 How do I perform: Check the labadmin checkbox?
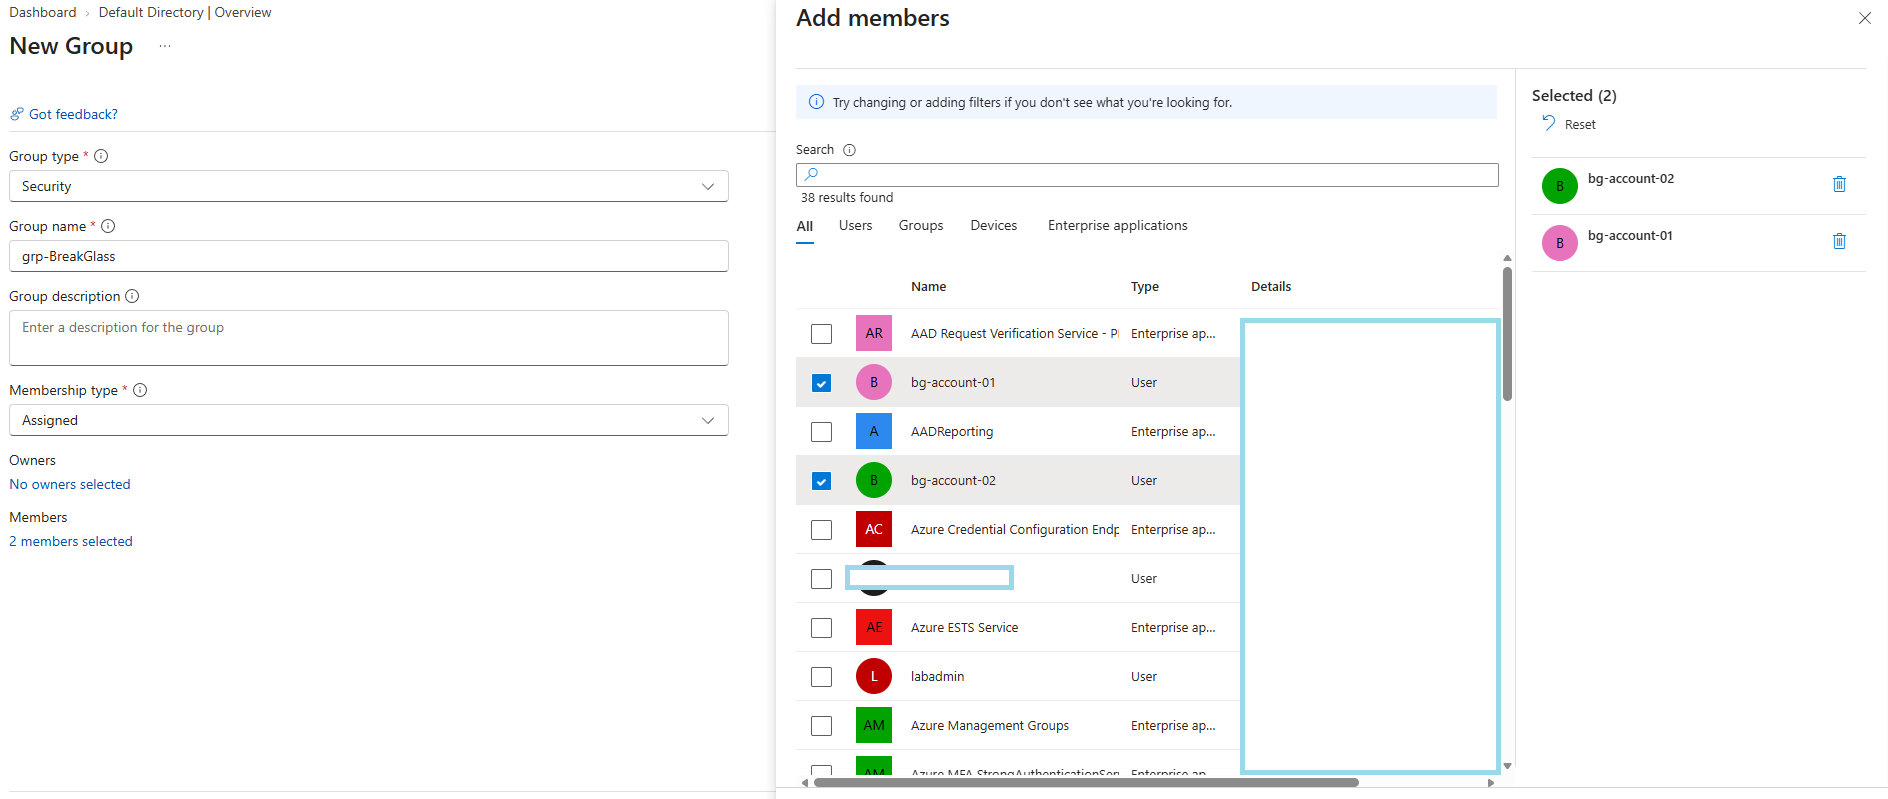pos(821,676)
